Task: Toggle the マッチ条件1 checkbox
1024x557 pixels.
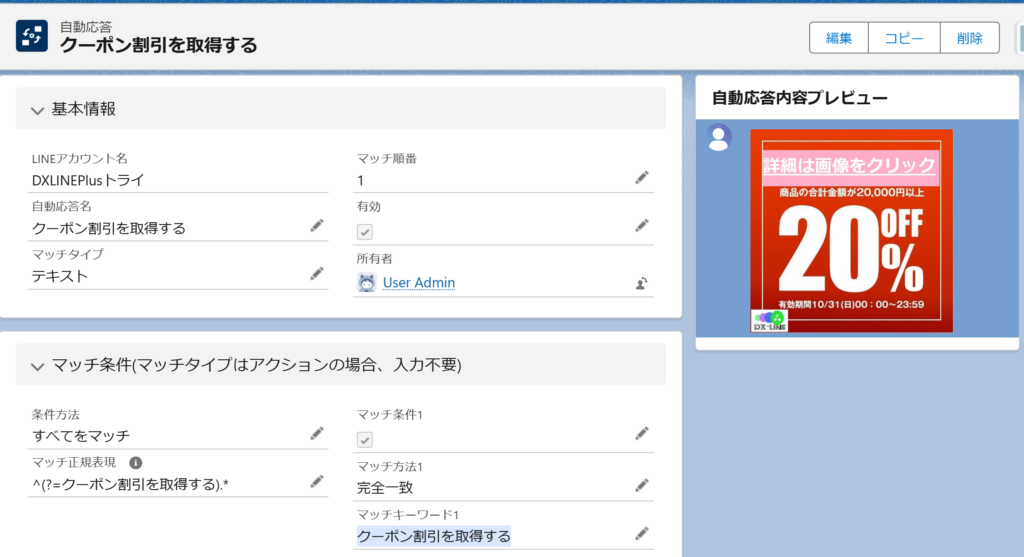Action: [x=366, y=439]
